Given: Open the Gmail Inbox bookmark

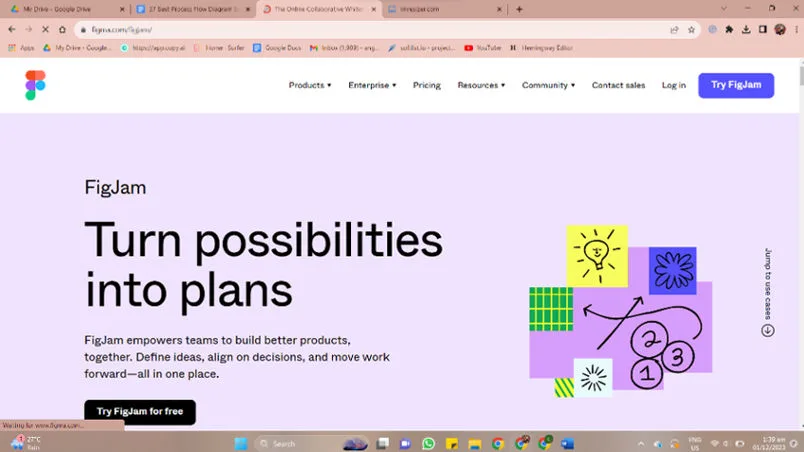Looking at the screenshot, I should pos(344,48).
